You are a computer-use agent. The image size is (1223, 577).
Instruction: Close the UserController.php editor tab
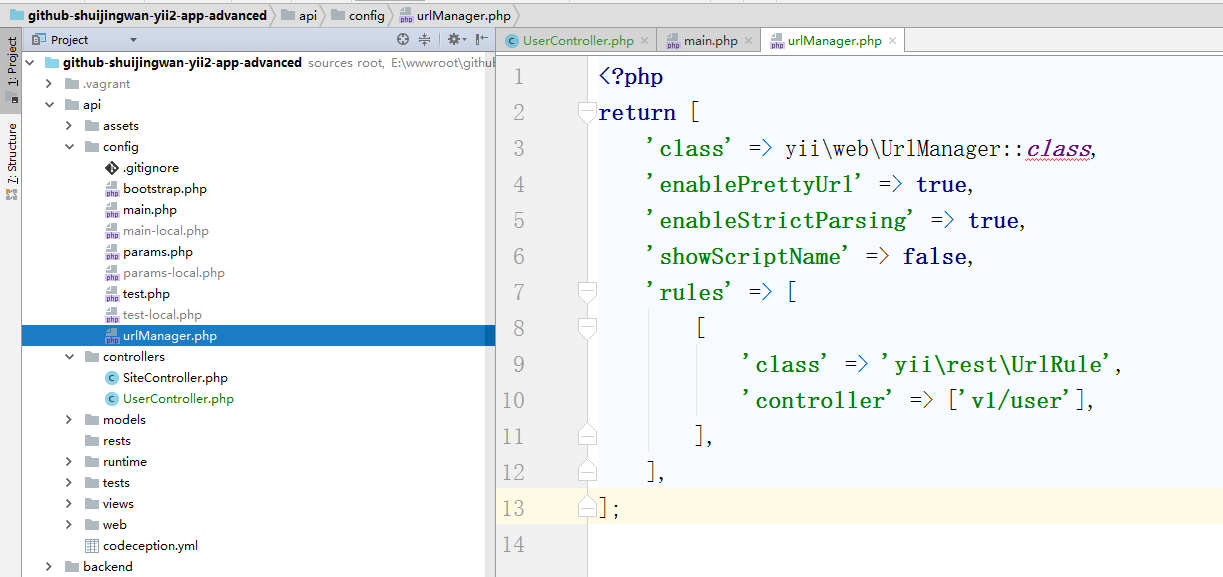click(645, 41)
